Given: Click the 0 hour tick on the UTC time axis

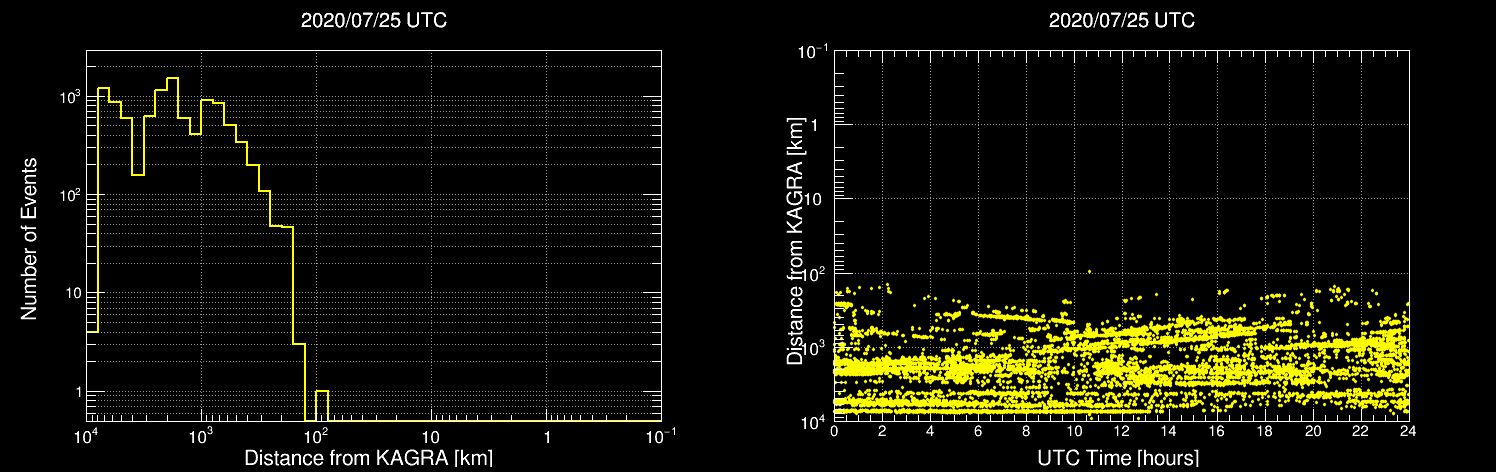Looking at the screenshot, I should click(834, 431).
